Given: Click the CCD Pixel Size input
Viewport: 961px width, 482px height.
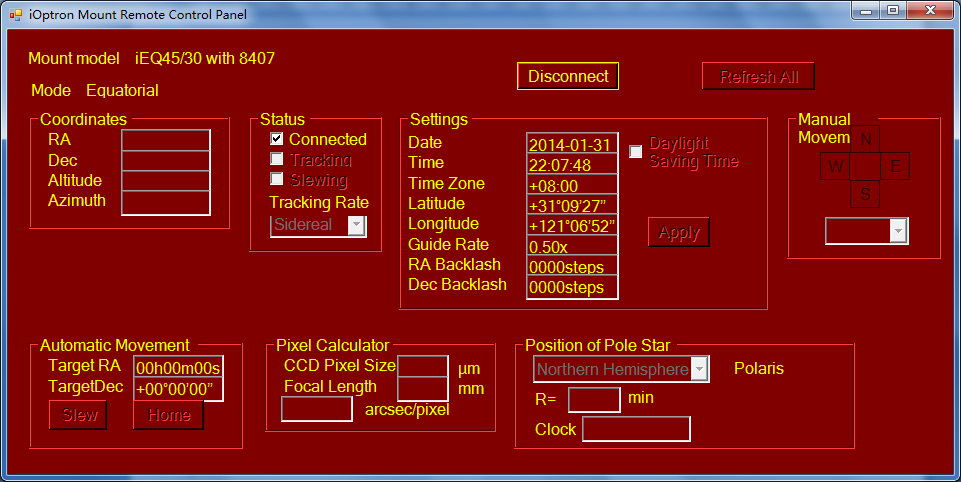Looking at the screenshot, I should pyautogui.click(x=423, y=366).
